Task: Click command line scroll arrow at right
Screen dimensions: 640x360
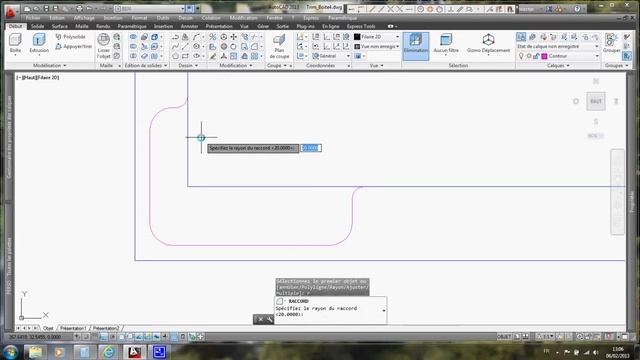Action: click(384, 311)
